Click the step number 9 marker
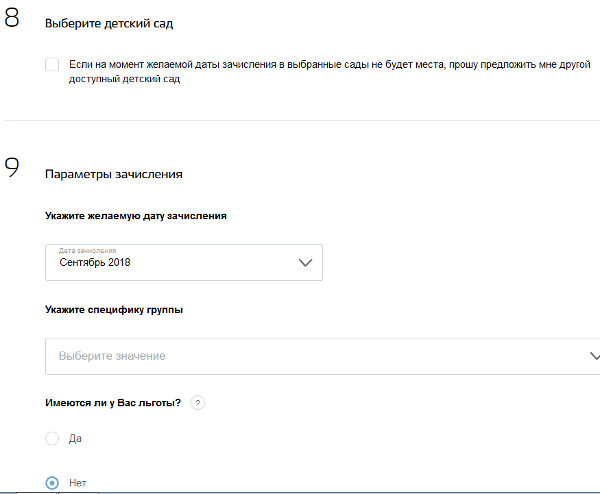Image resolution: width=600 pixels, height=494 pixels. pyautogui.click(x=11, y=168)
